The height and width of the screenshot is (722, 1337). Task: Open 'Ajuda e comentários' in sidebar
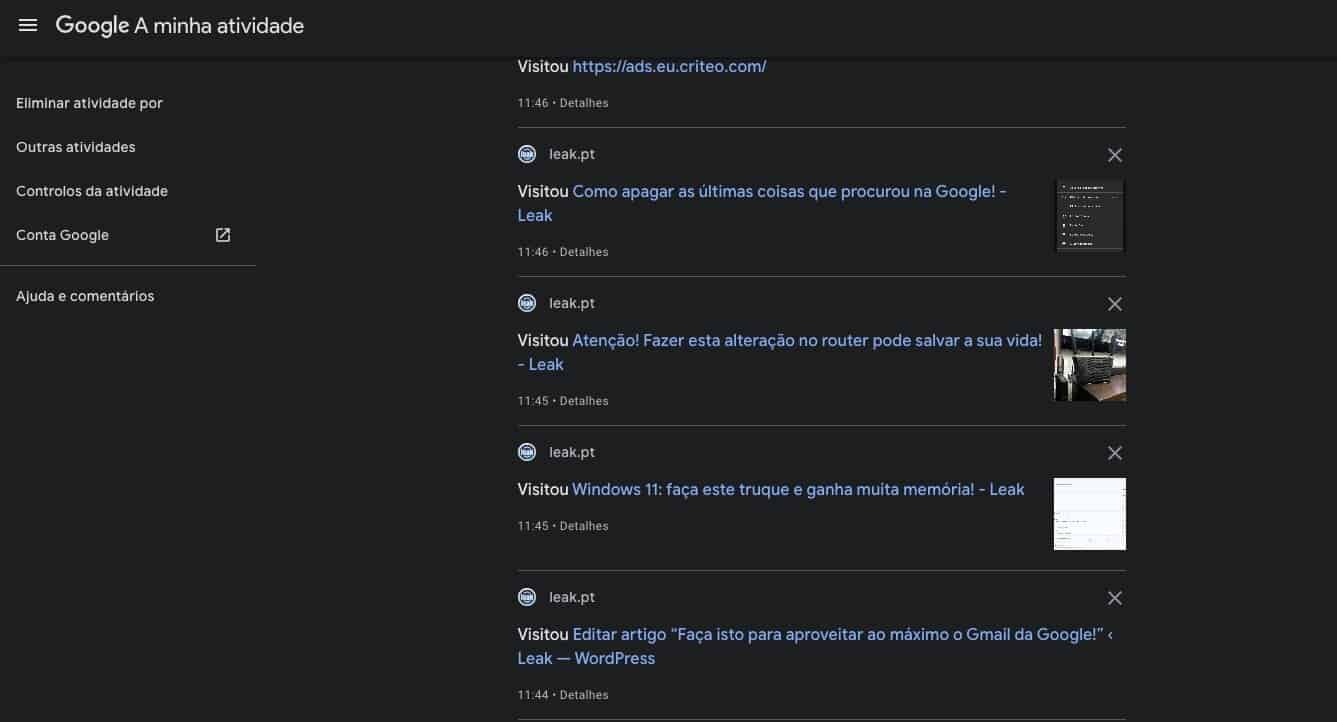[85, 296]
